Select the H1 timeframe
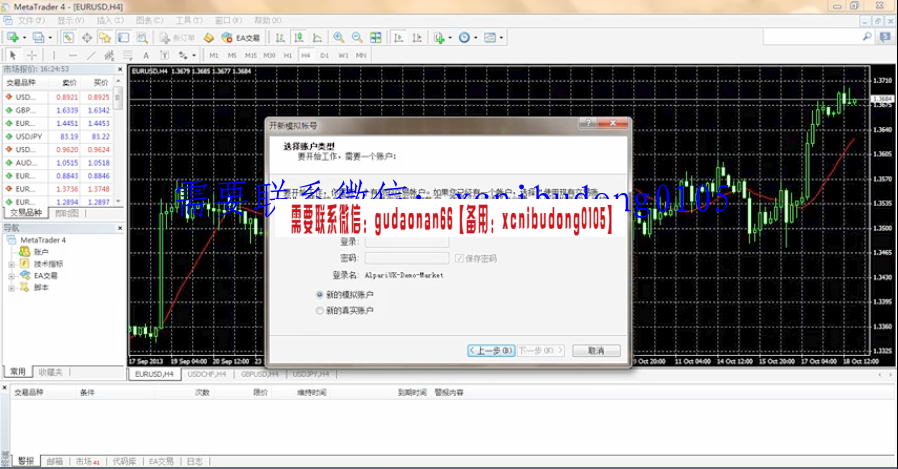Viewport: 898px width, 469px height. (287, 56)
